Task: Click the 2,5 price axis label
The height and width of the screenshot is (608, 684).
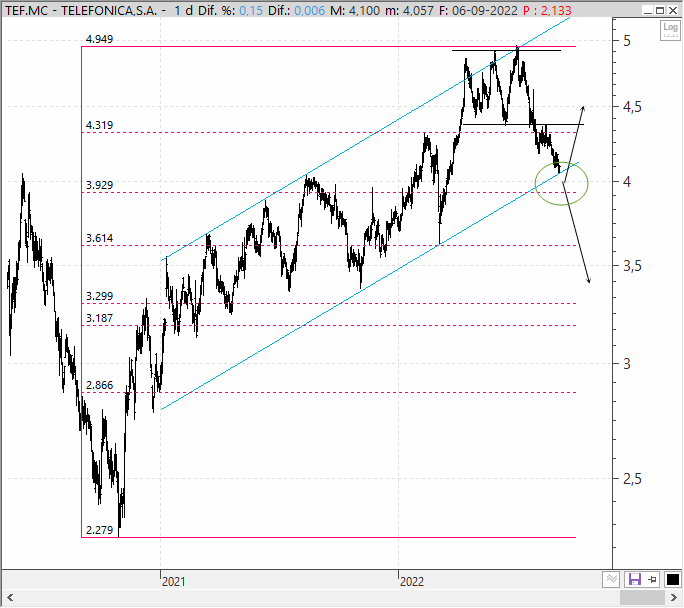Action: (632, 479)
